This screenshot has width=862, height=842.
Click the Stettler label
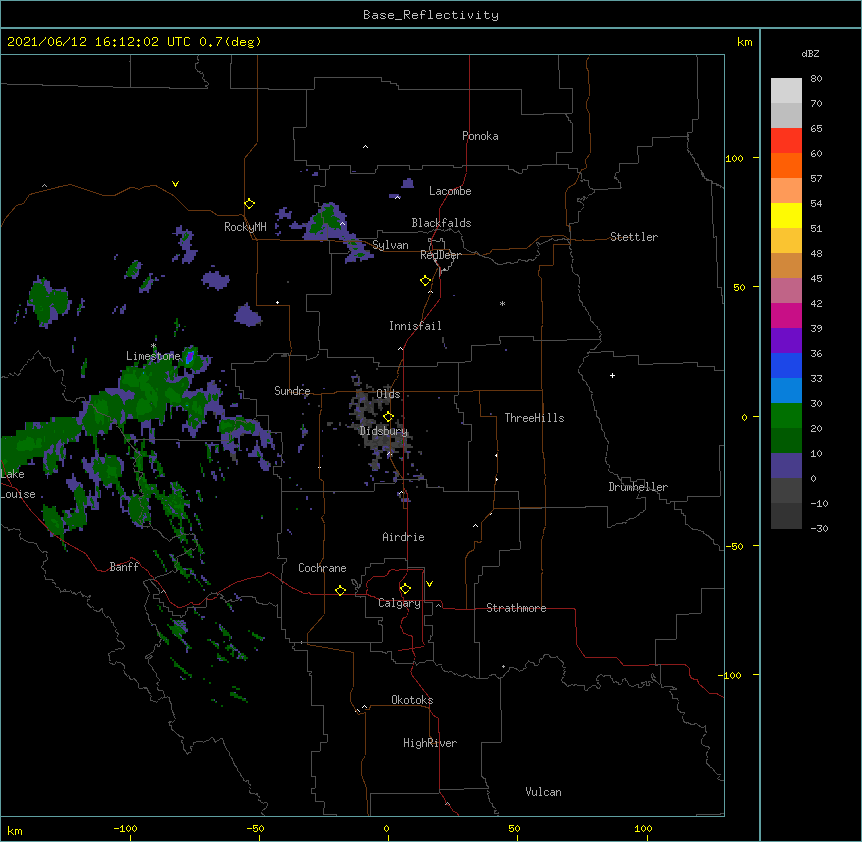point(633,237)
